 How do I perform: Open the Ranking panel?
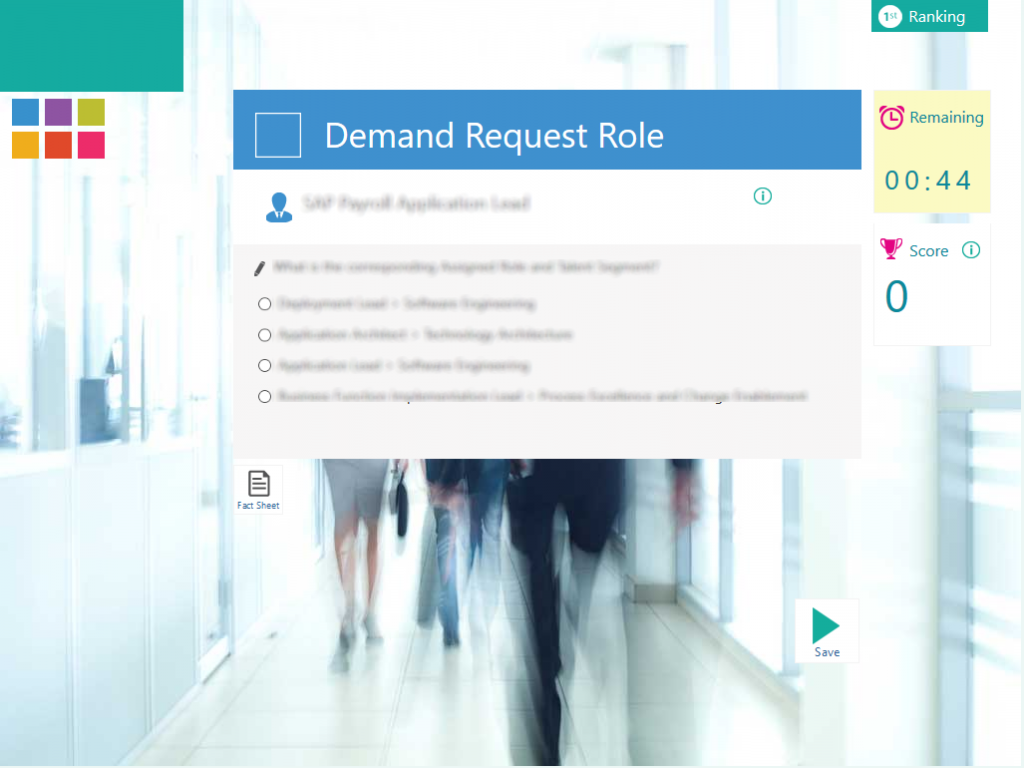938,16
